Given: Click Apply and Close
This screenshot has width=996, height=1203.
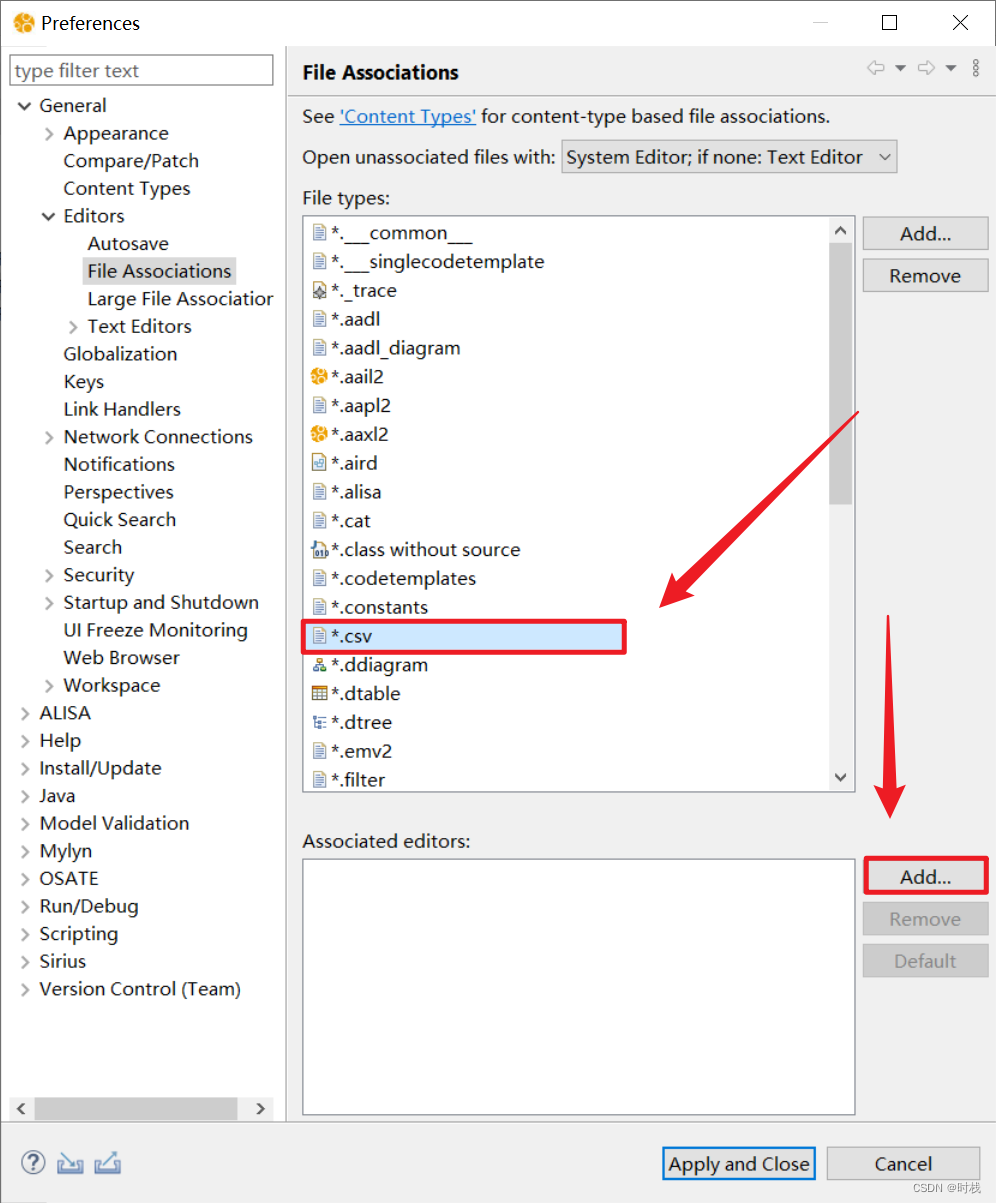Looking at the screenshot, I should coord(739,1164).
